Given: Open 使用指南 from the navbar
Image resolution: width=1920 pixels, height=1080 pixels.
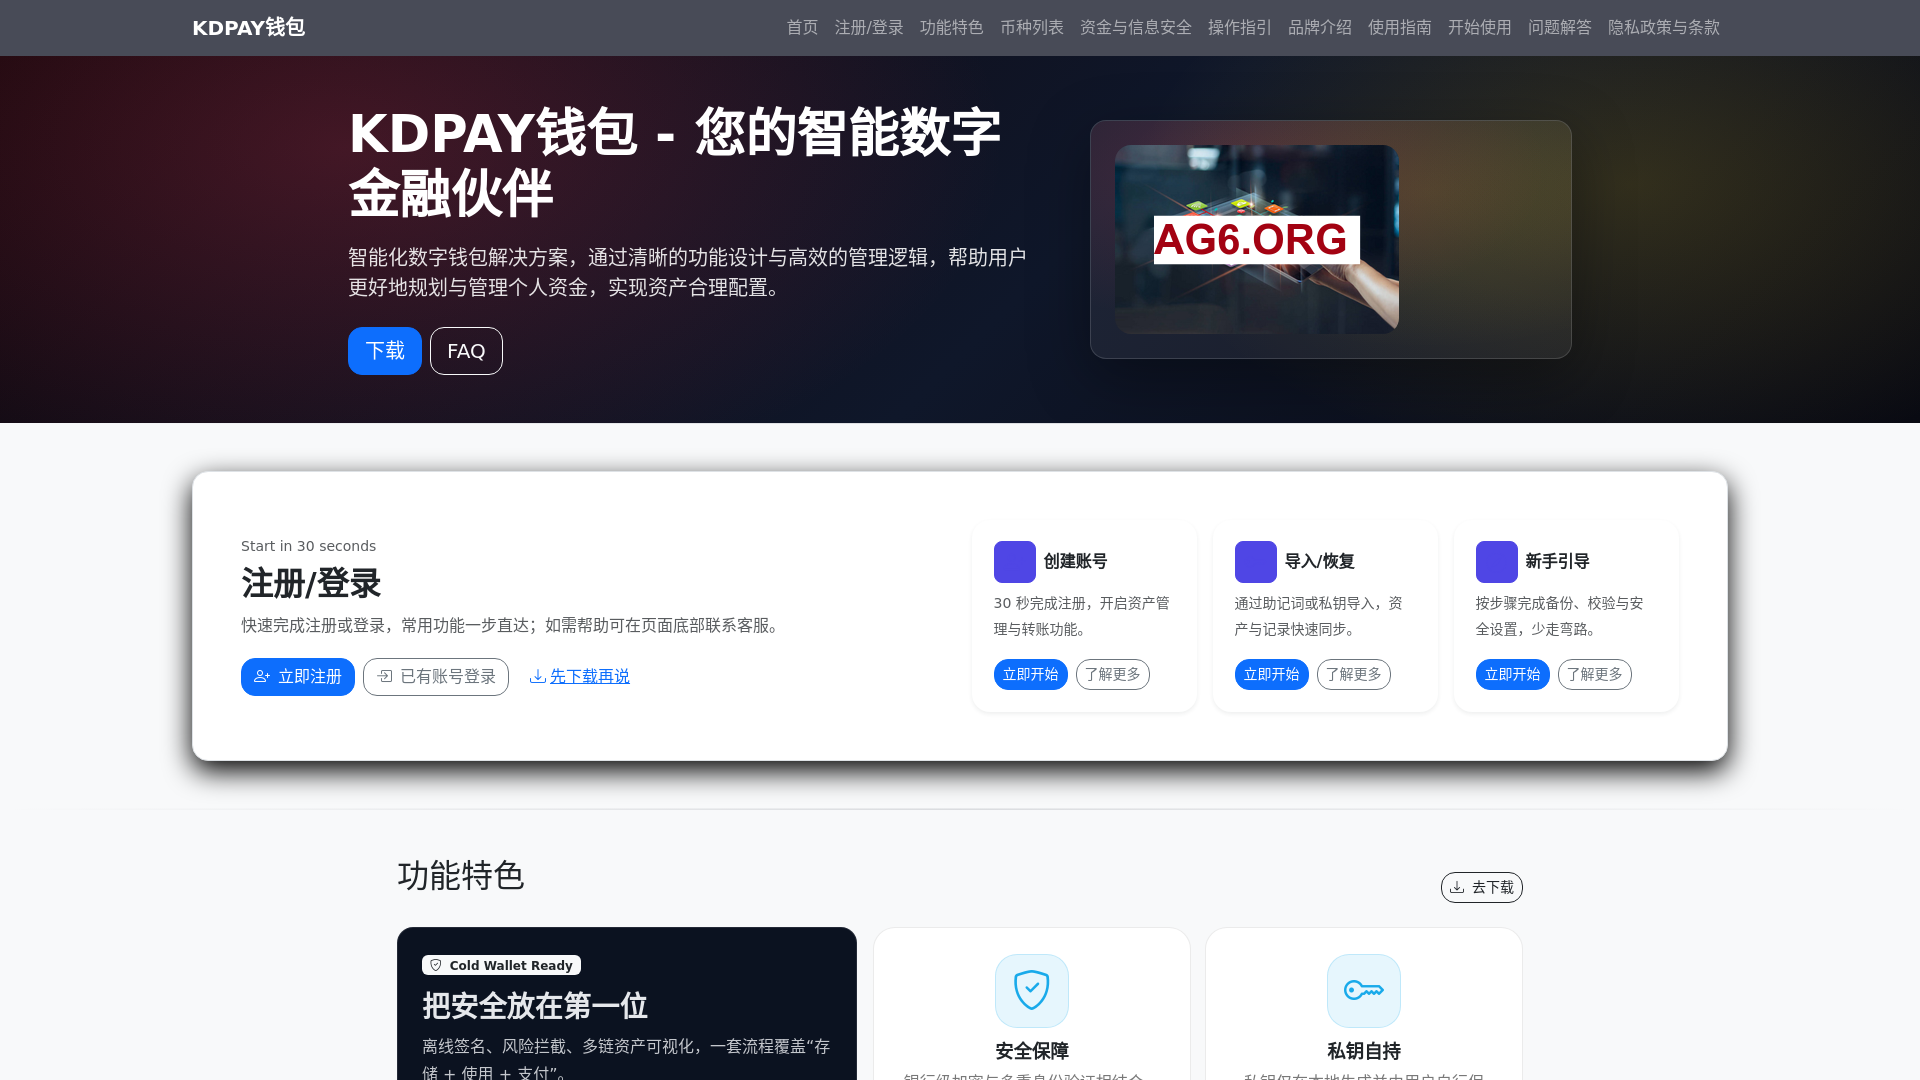Looking at the screenshot, I should pos(1399,28).
